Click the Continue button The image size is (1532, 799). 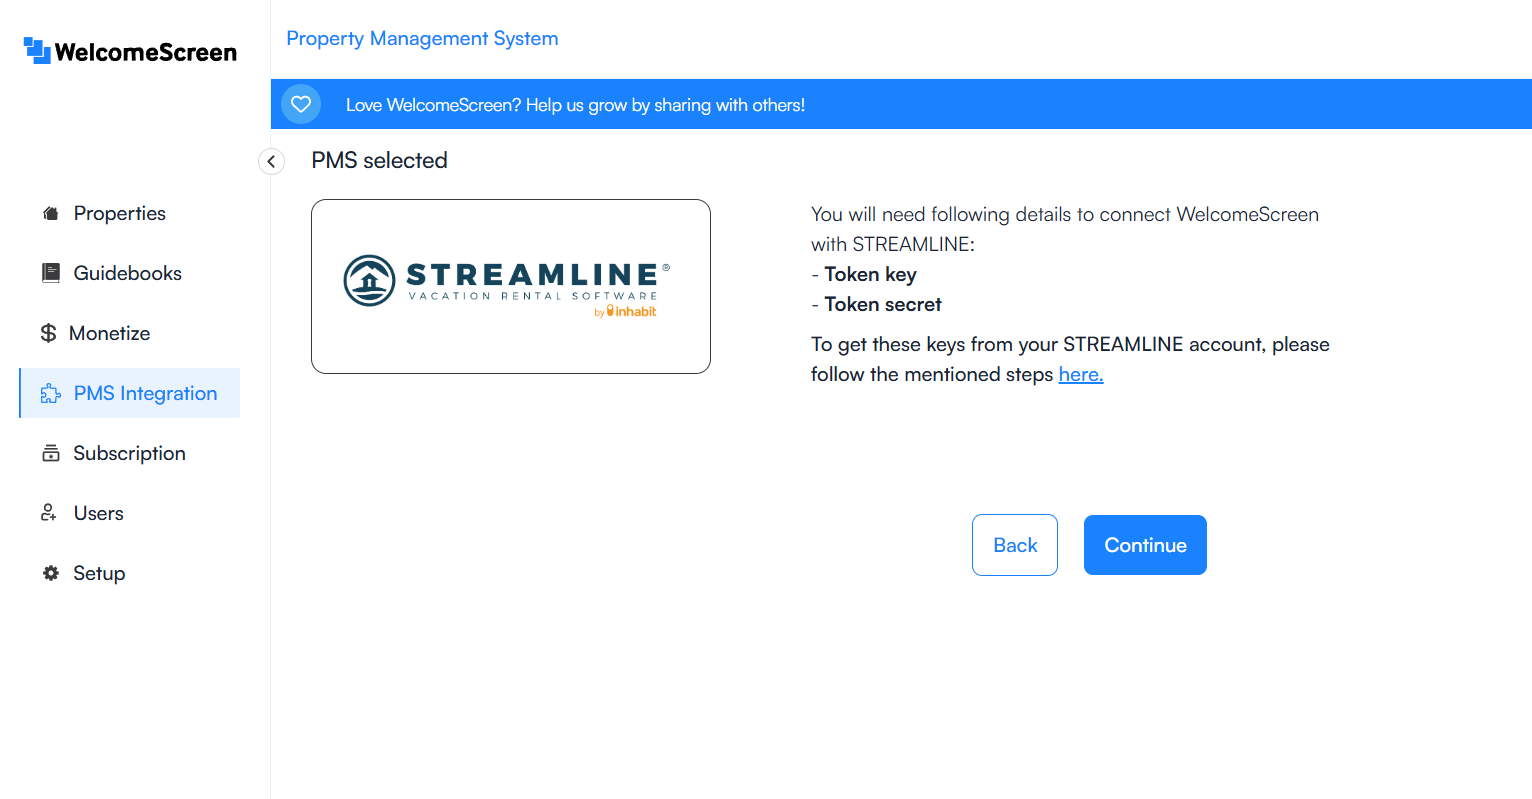(x=1145, y=545)
